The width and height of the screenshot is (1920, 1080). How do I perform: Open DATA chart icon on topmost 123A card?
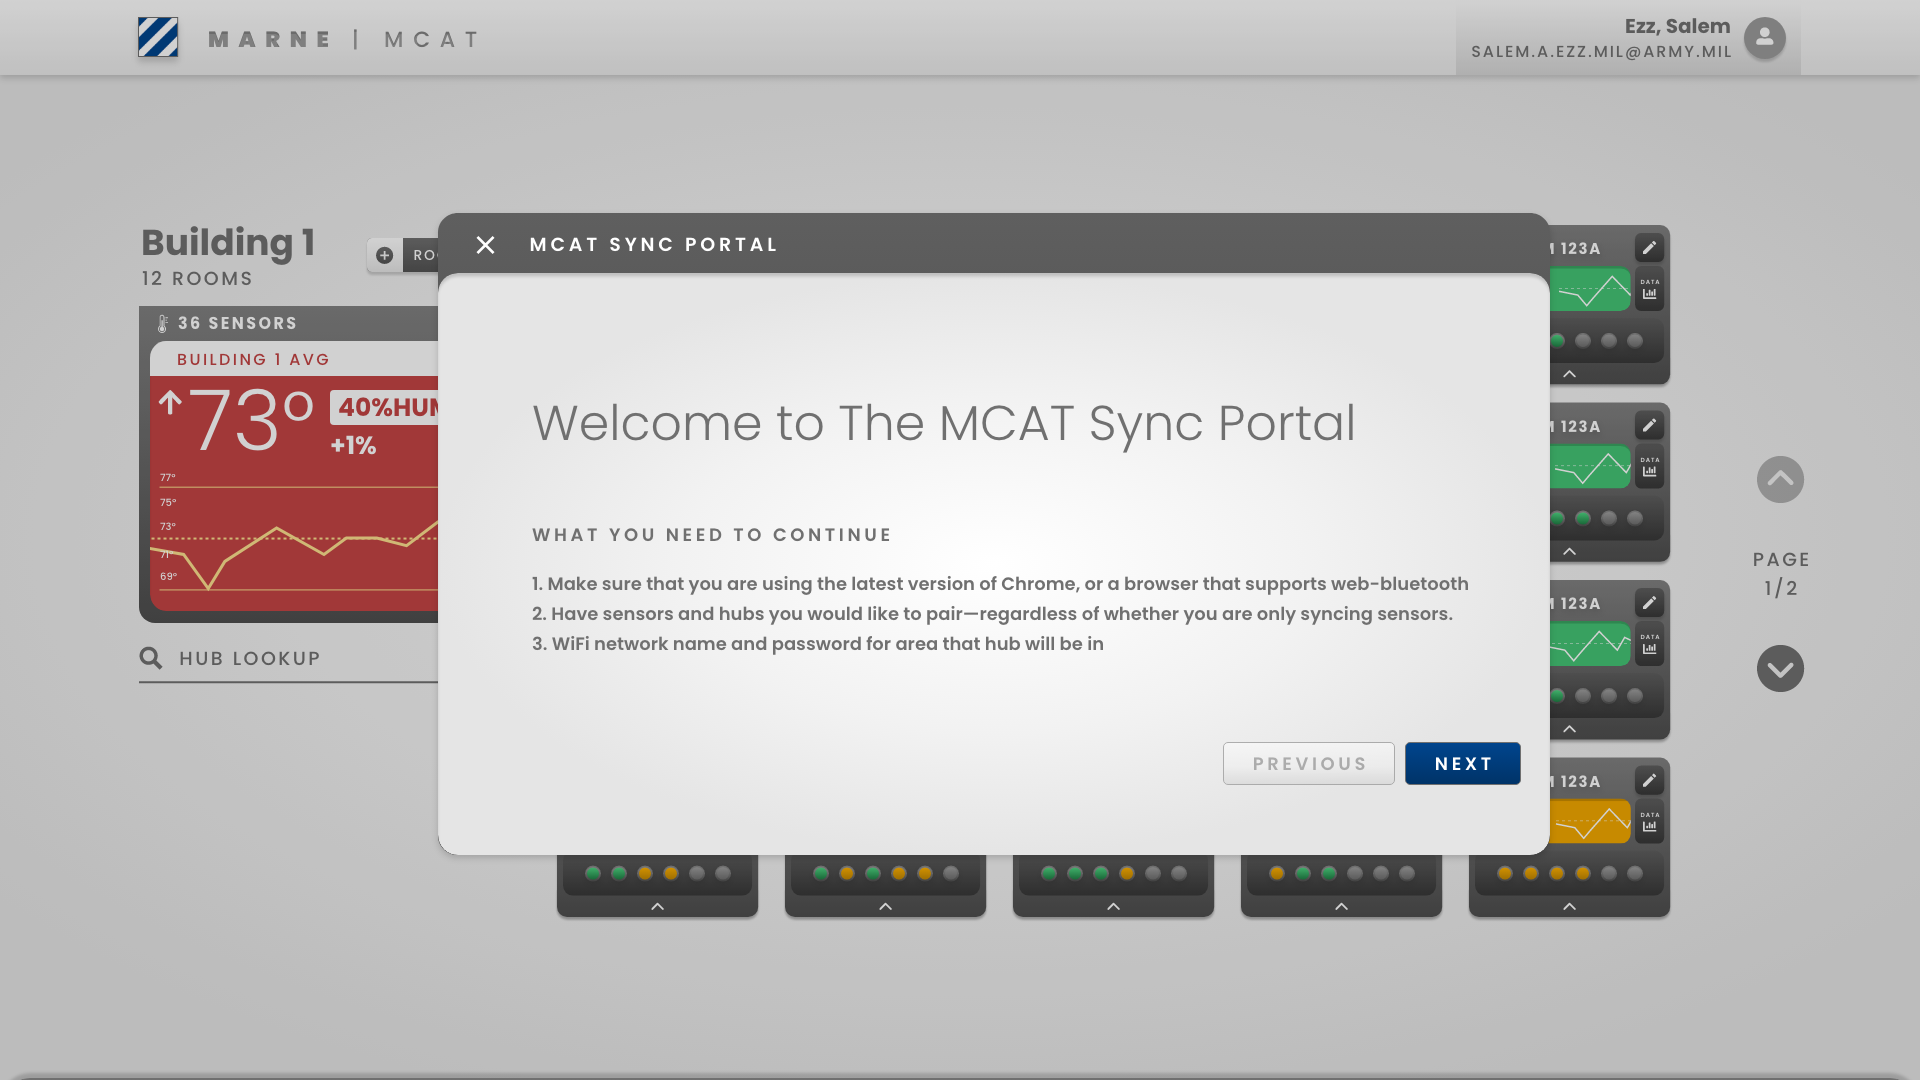tap(1649, 289)
